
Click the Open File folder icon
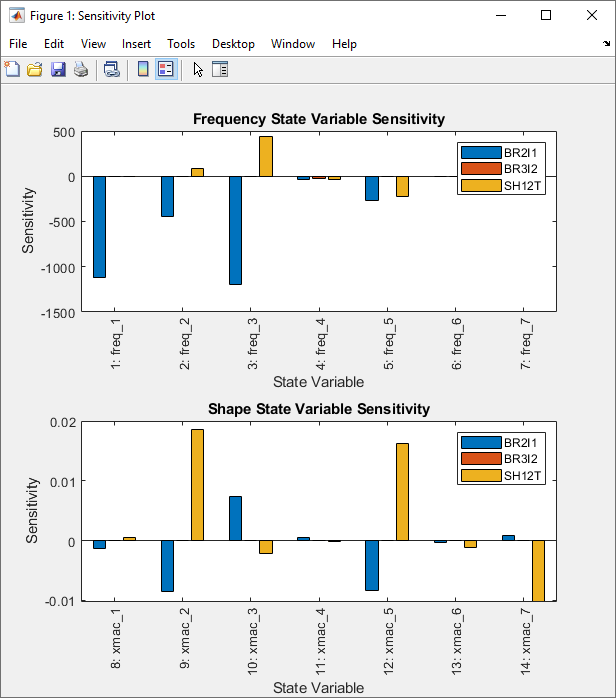point(35,69)
